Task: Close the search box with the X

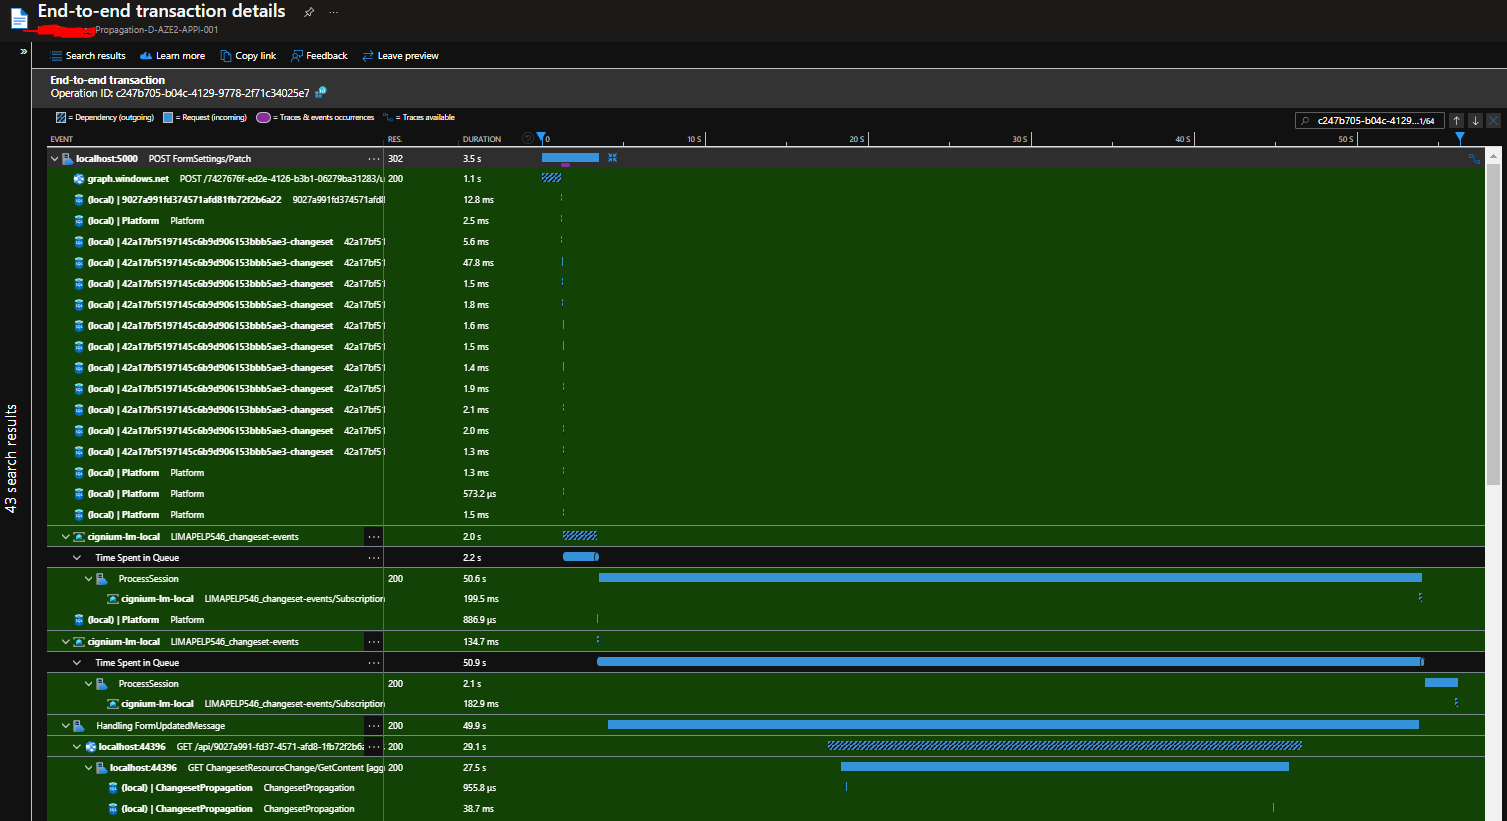Action: pyautogui.click(x=1491, y=120)
